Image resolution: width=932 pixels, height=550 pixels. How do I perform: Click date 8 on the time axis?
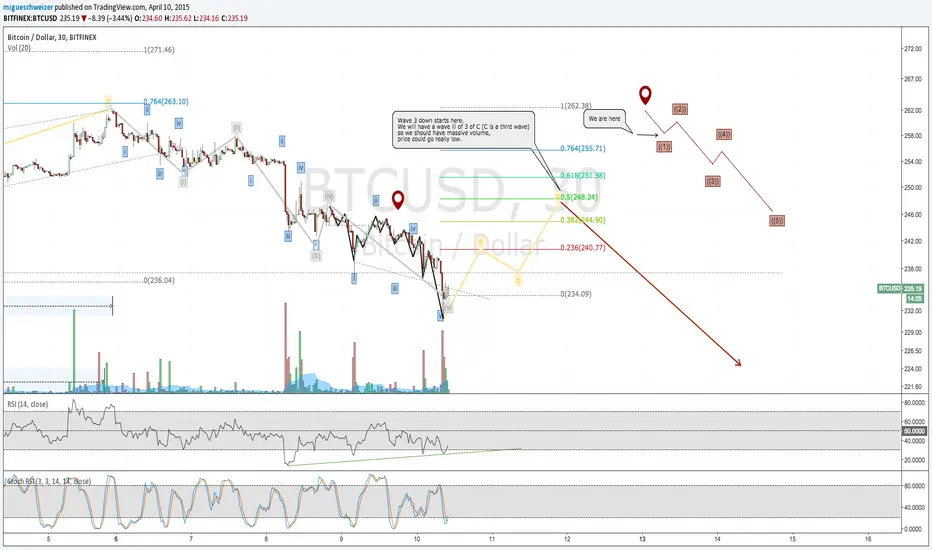click(266, 539)
